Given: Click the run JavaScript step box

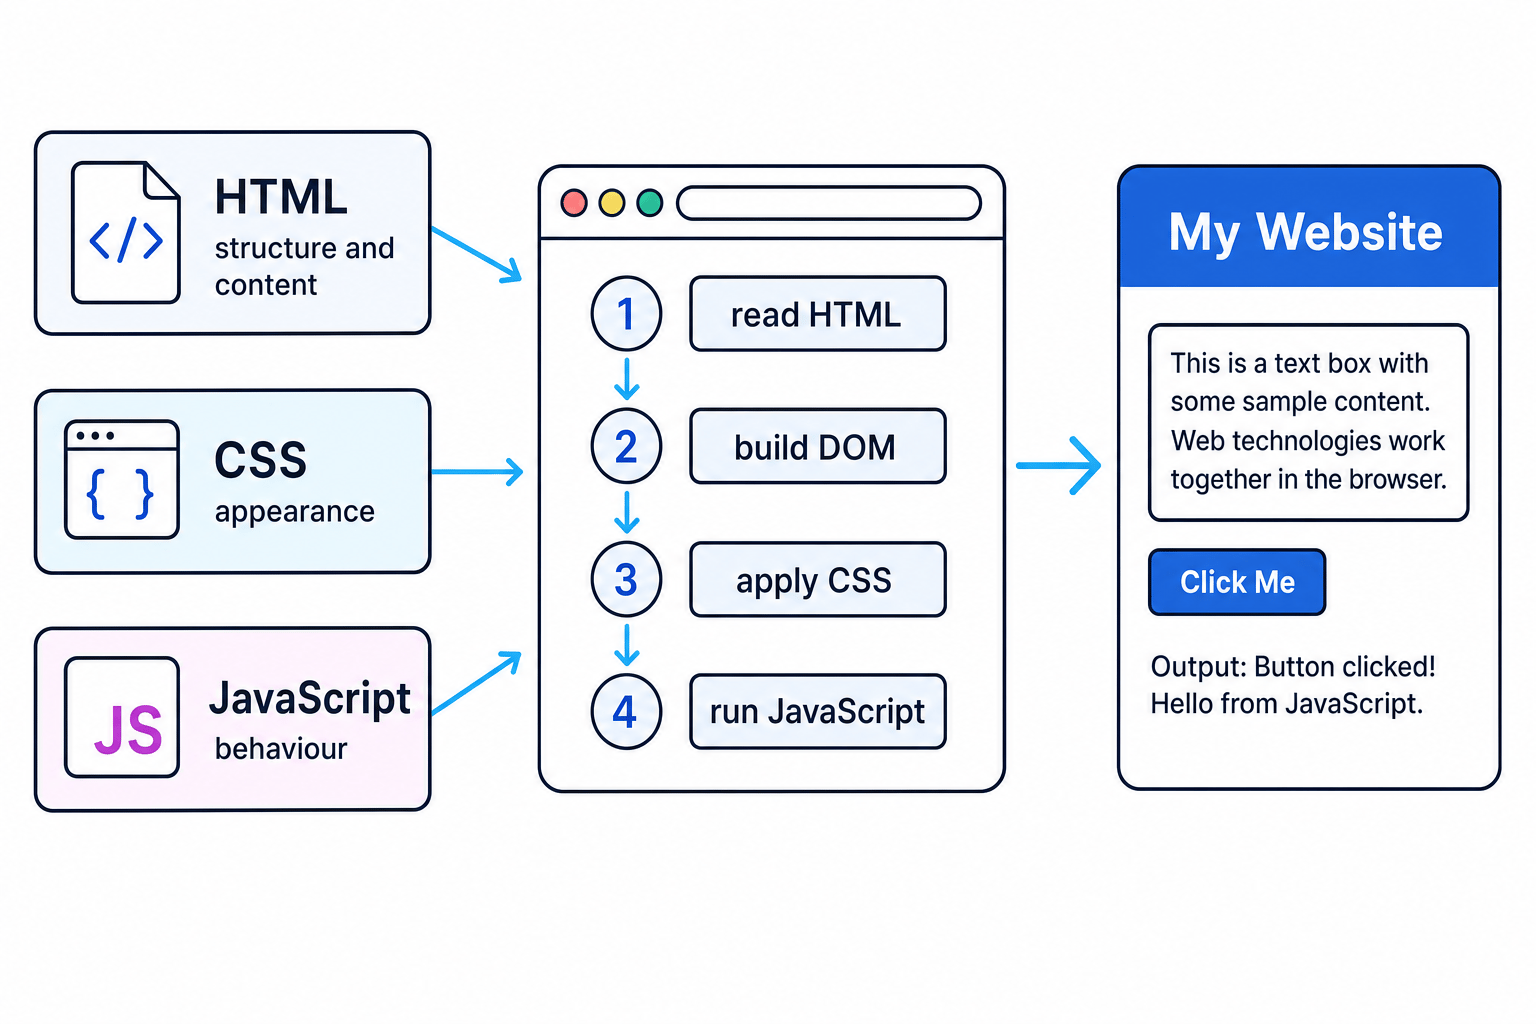Looking at the screenshot, I should 818,711.
